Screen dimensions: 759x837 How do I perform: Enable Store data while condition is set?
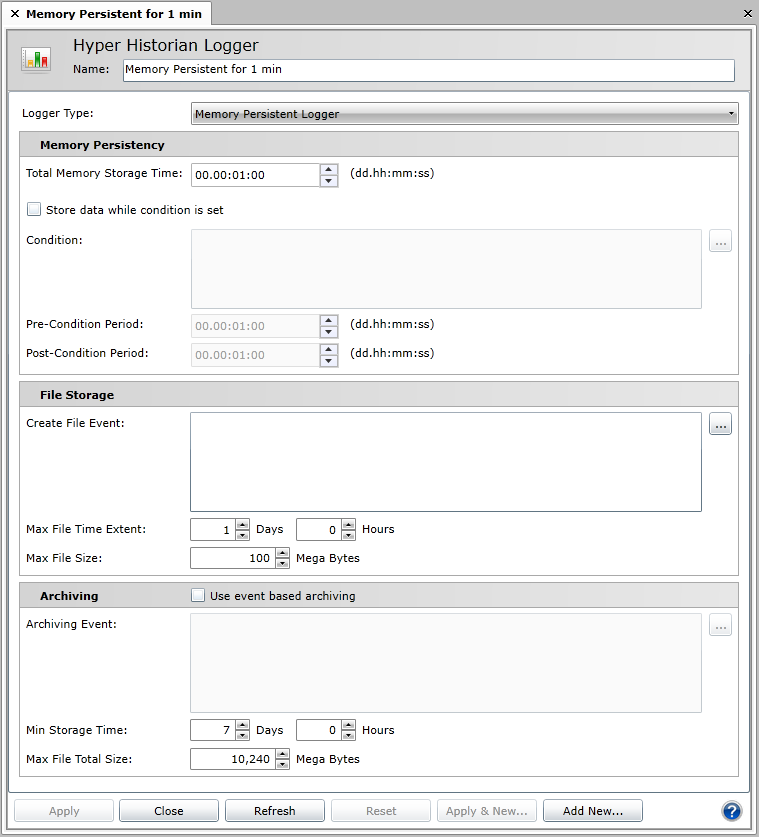pos(34,210)
